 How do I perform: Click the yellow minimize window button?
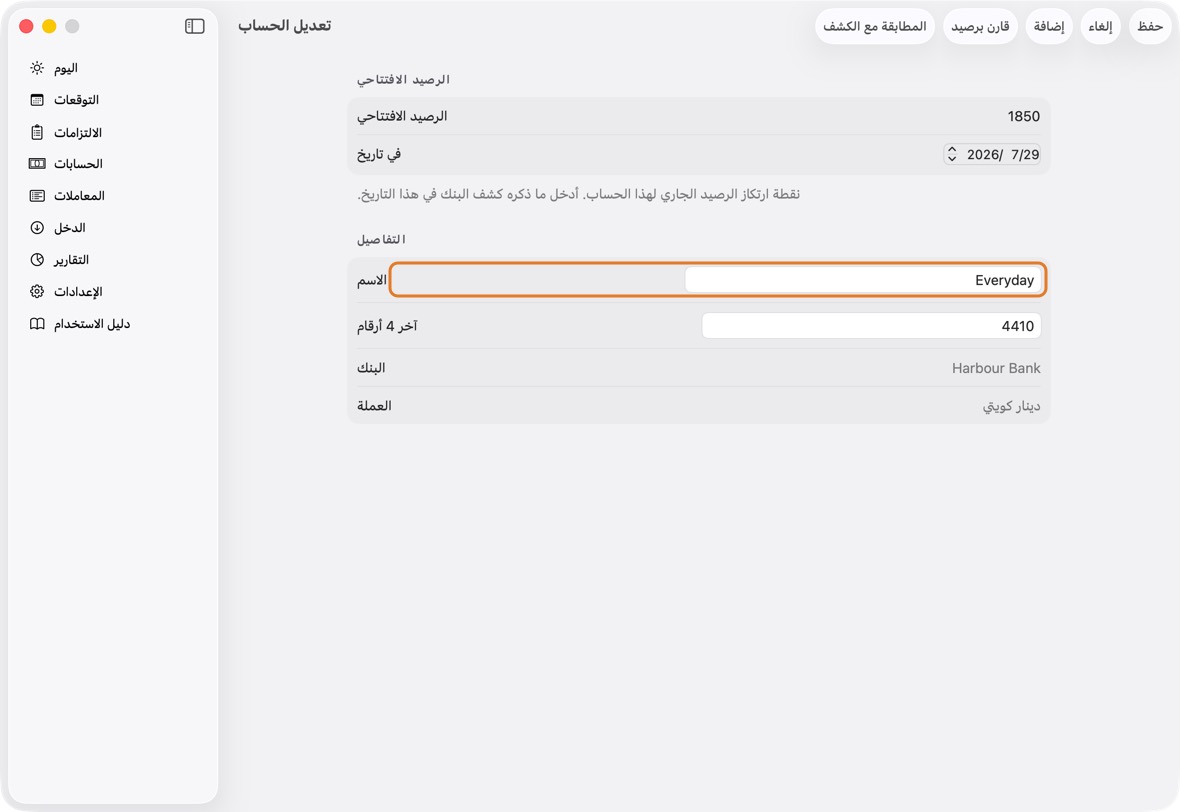tap(49, 26)
